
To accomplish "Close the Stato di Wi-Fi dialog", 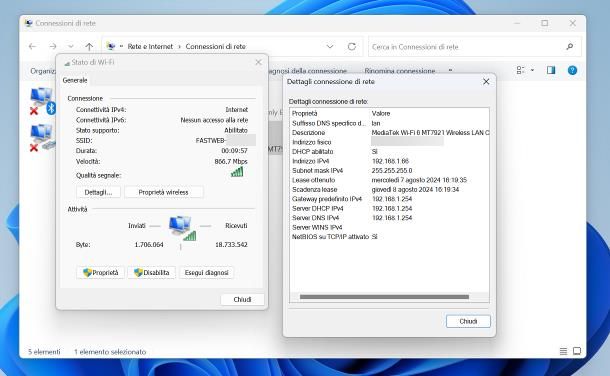I will tap(258, 62).
